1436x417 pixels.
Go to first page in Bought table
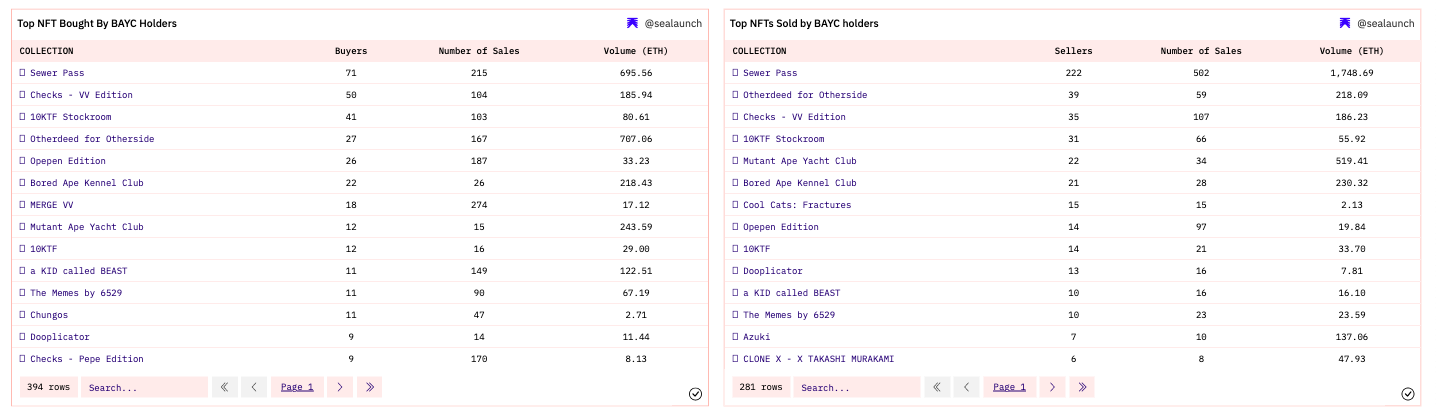pyautogui.click(x=225, y=387)
